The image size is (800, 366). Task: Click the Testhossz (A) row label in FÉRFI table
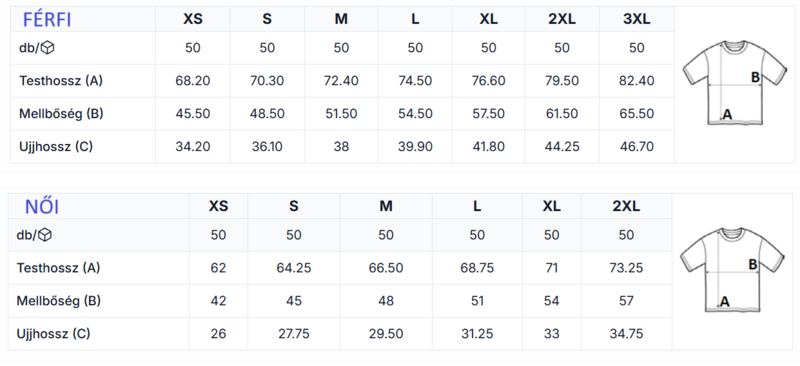pos(61,81)
